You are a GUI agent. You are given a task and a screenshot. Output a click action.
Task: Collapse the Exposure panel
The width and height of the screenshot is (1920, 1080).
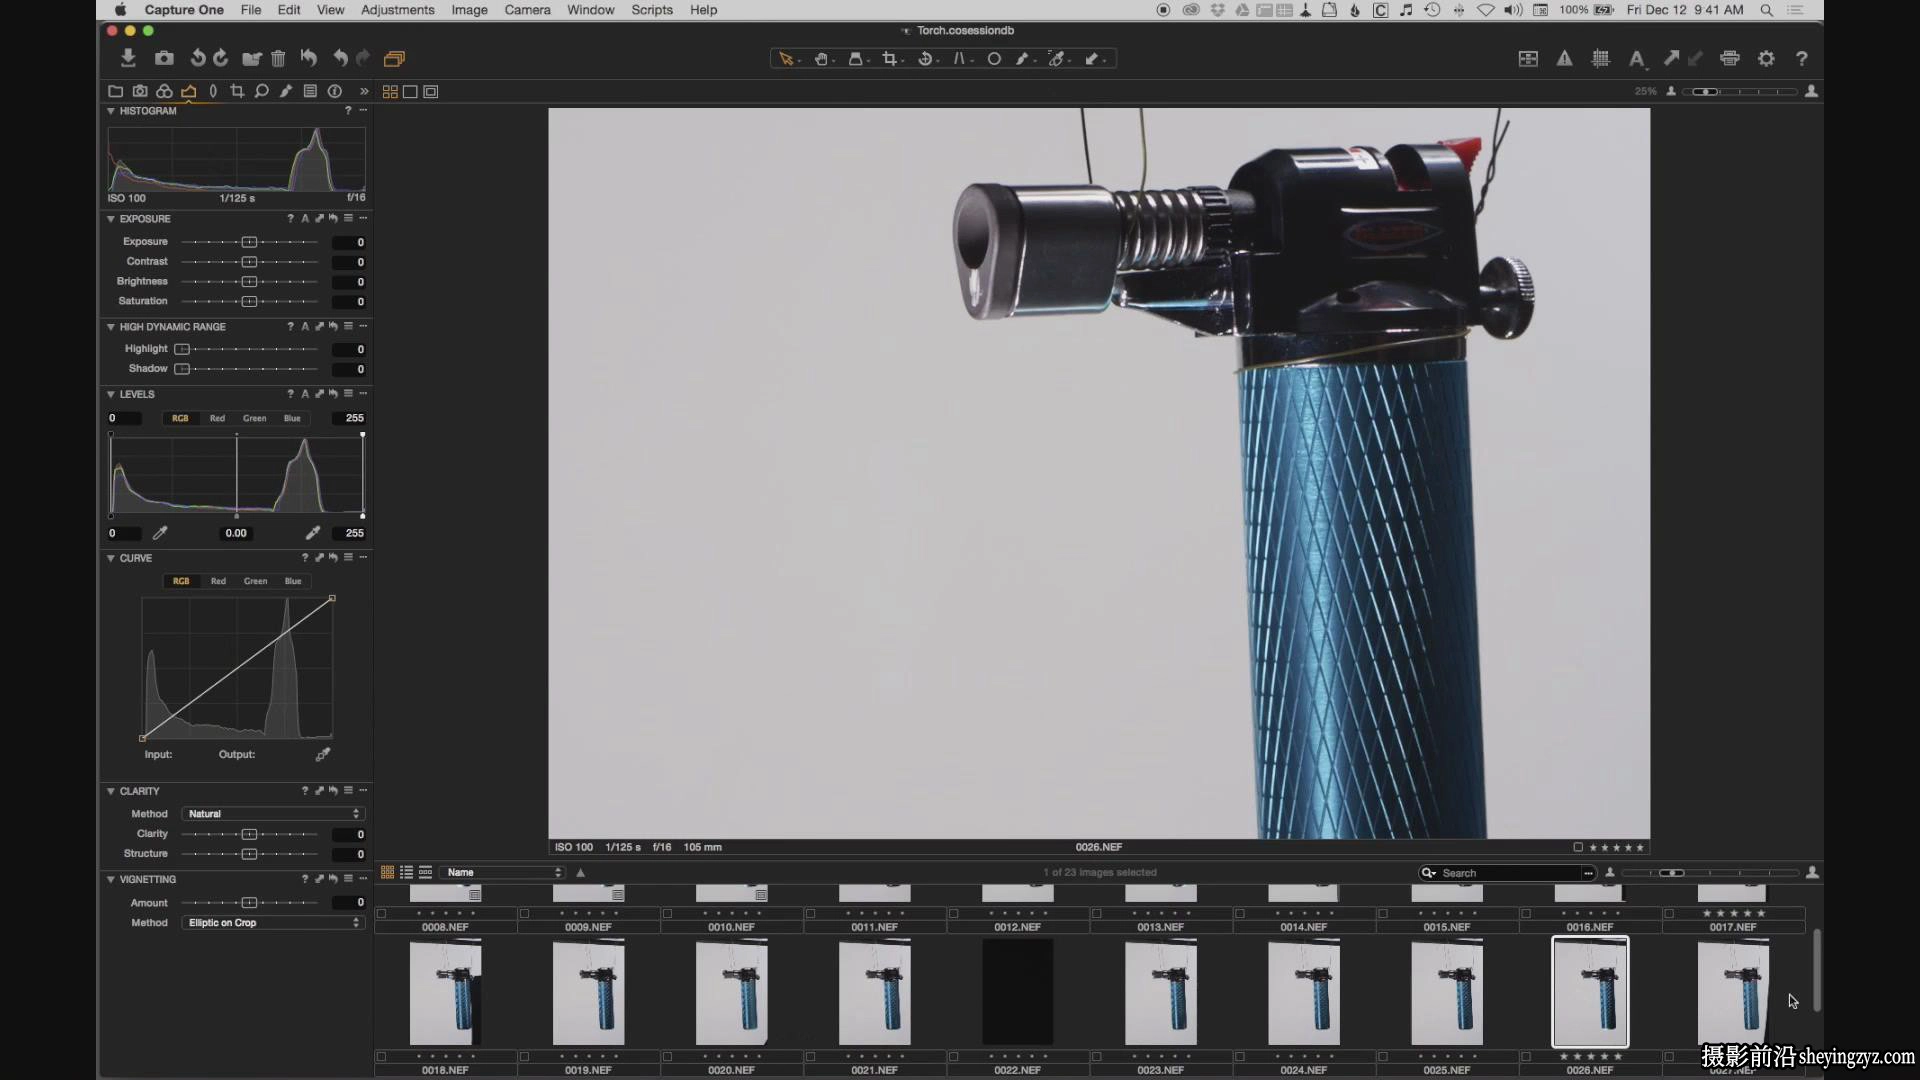click(111, 219)
